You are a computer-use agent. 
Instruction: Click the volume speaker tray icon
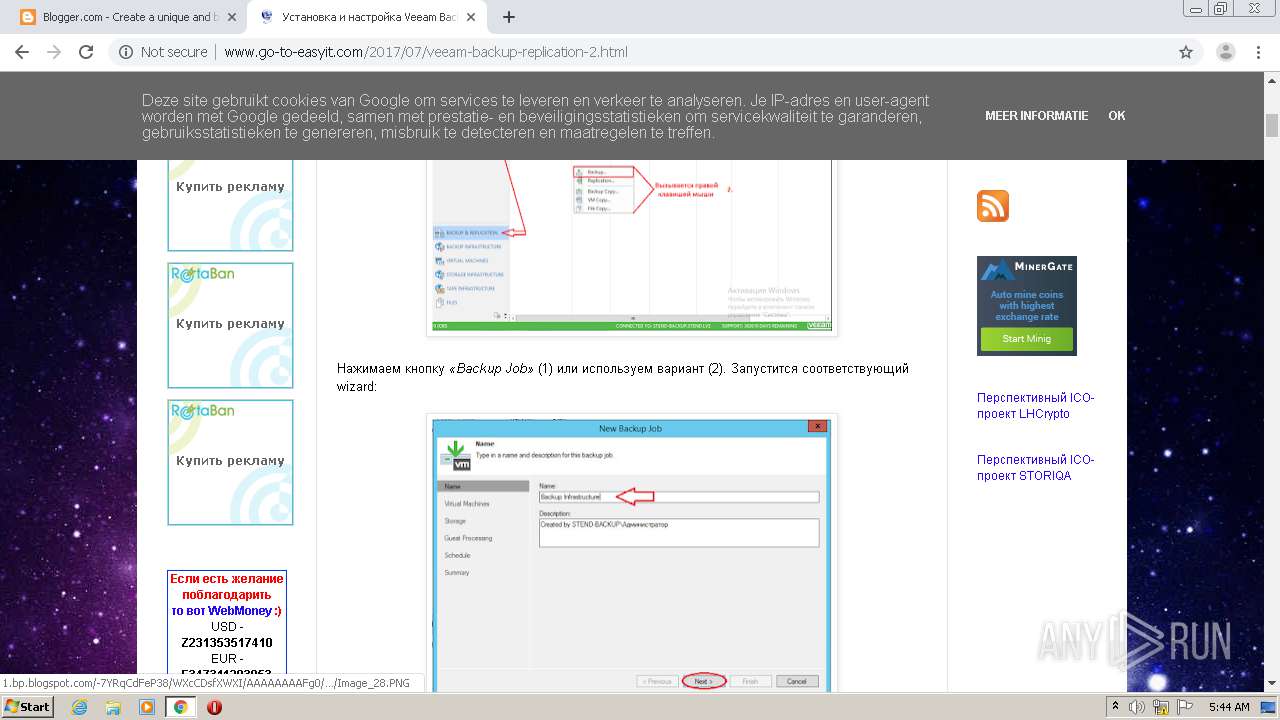click(1137, 707)
